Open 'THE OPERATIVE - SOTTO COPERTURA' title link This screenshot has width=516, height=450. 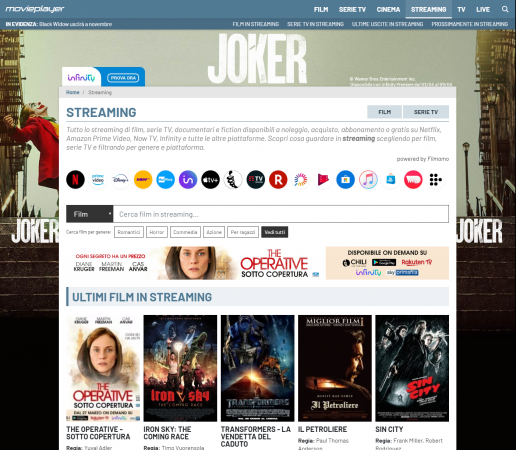(x=98, y=433)
